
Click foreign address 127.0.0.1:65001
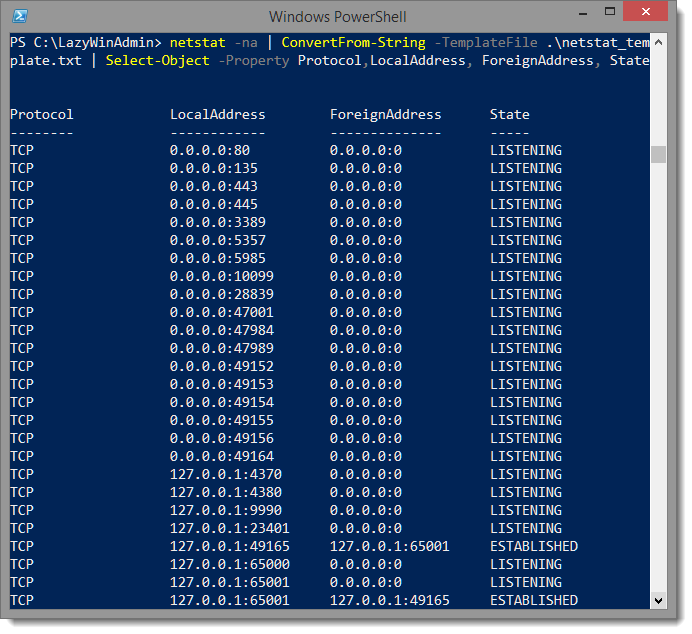(389, 547)
